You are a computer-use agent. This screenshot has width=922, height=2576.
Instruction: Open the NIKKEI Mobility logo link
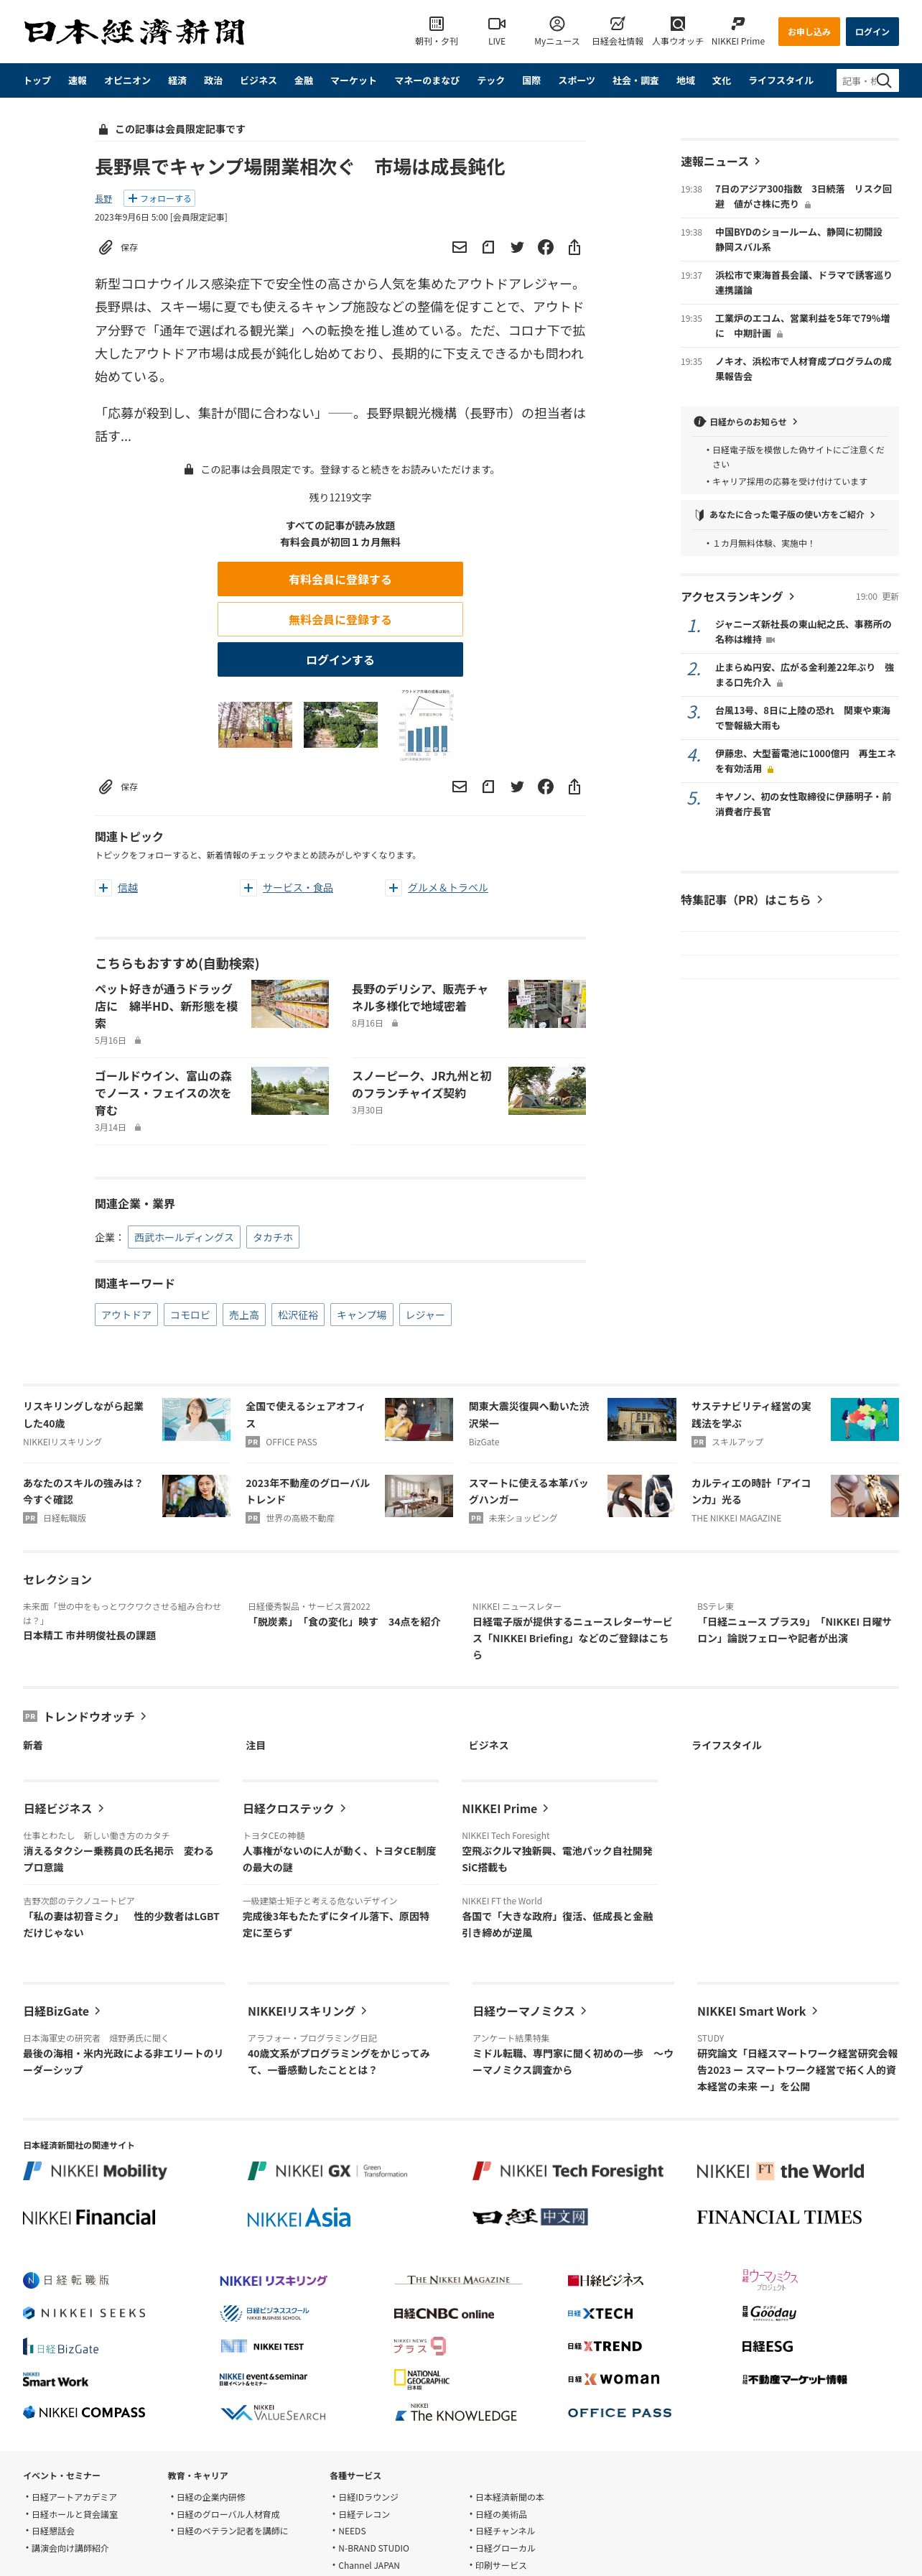click(95, 2171)
